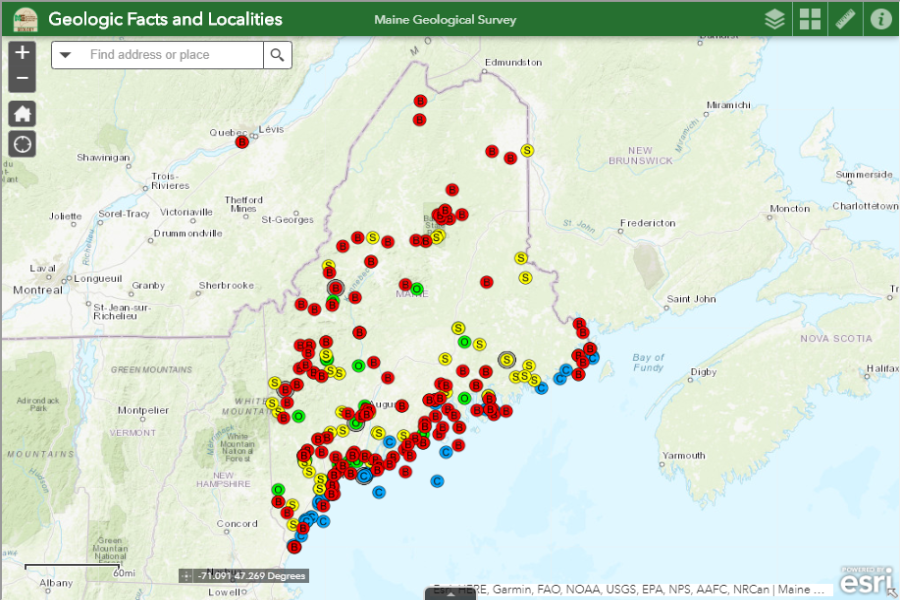Select the measurement ruler tool

click(845, 18)
